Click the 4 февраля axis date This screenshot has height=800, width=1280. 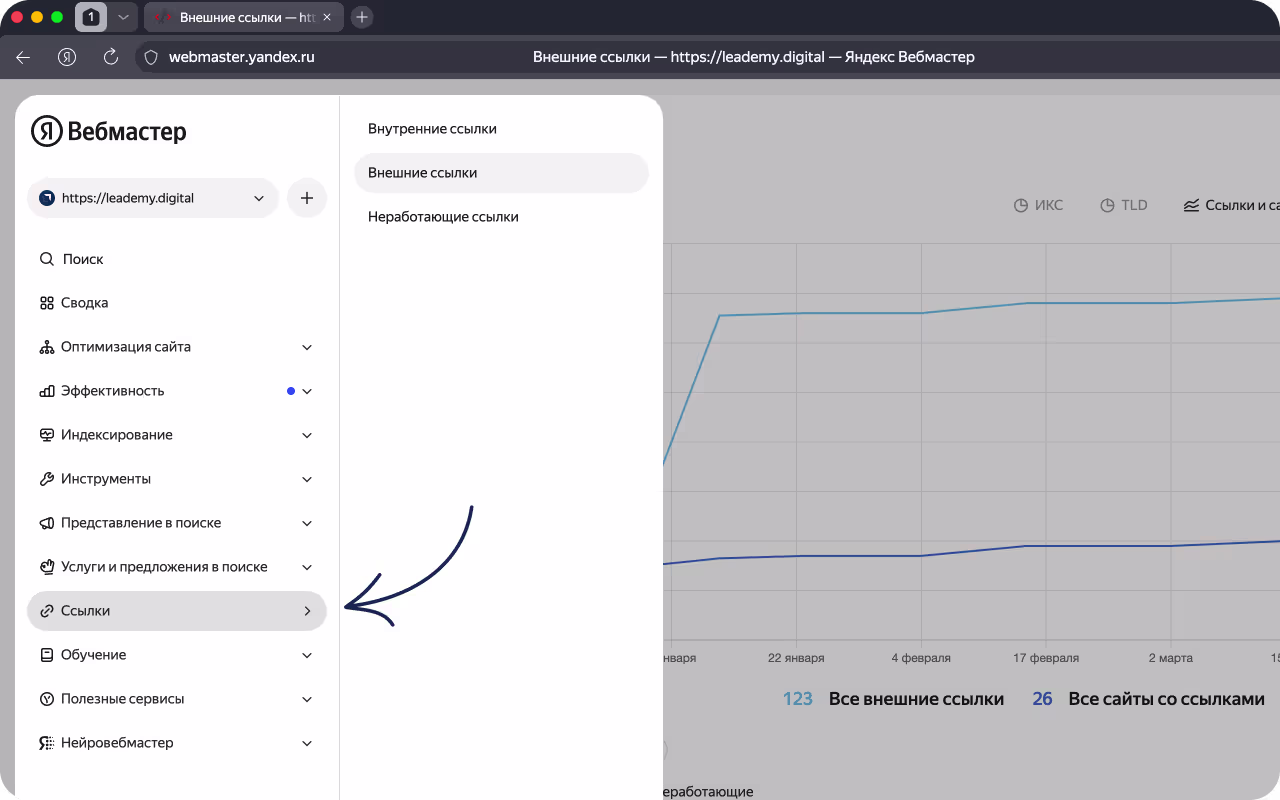tap(921, 658)
